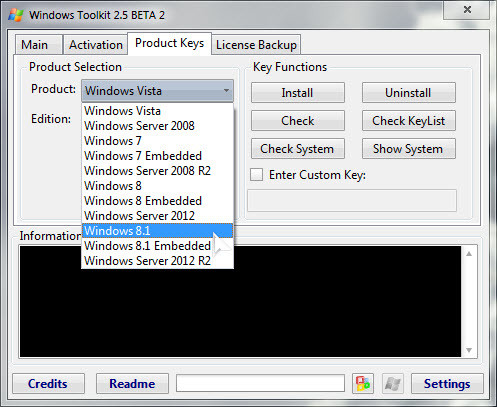Open the Credits button
This screenshot has height=407, width=497.
48,384
